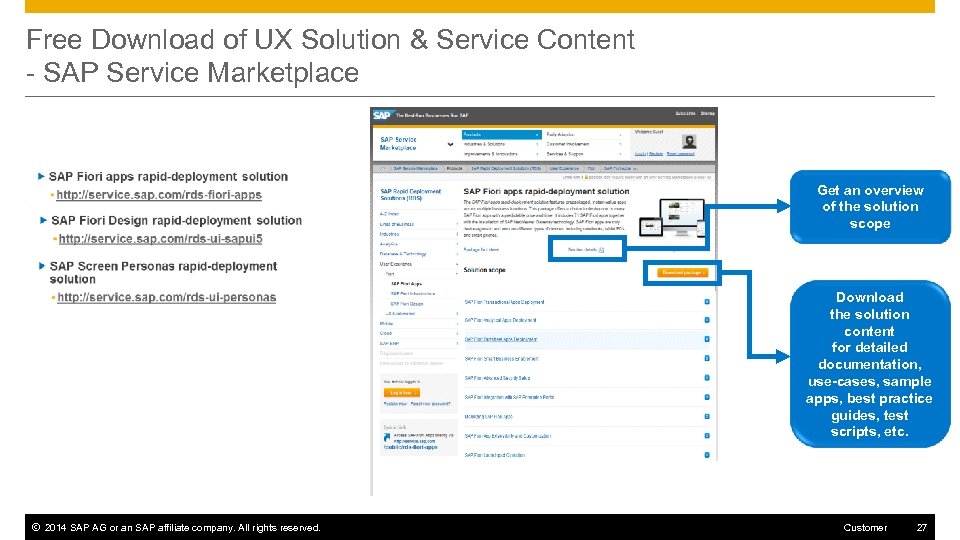Open SAP Fiori App Extensibility and Customization
This screenshot has width=960, height=540.
click(x=508, y=436)
